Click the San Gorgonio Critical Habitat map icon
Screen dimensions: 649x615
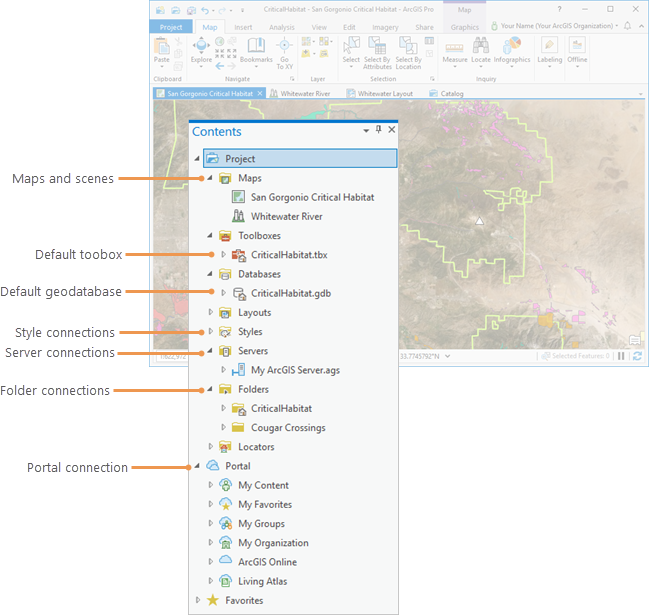pos(238,197)
